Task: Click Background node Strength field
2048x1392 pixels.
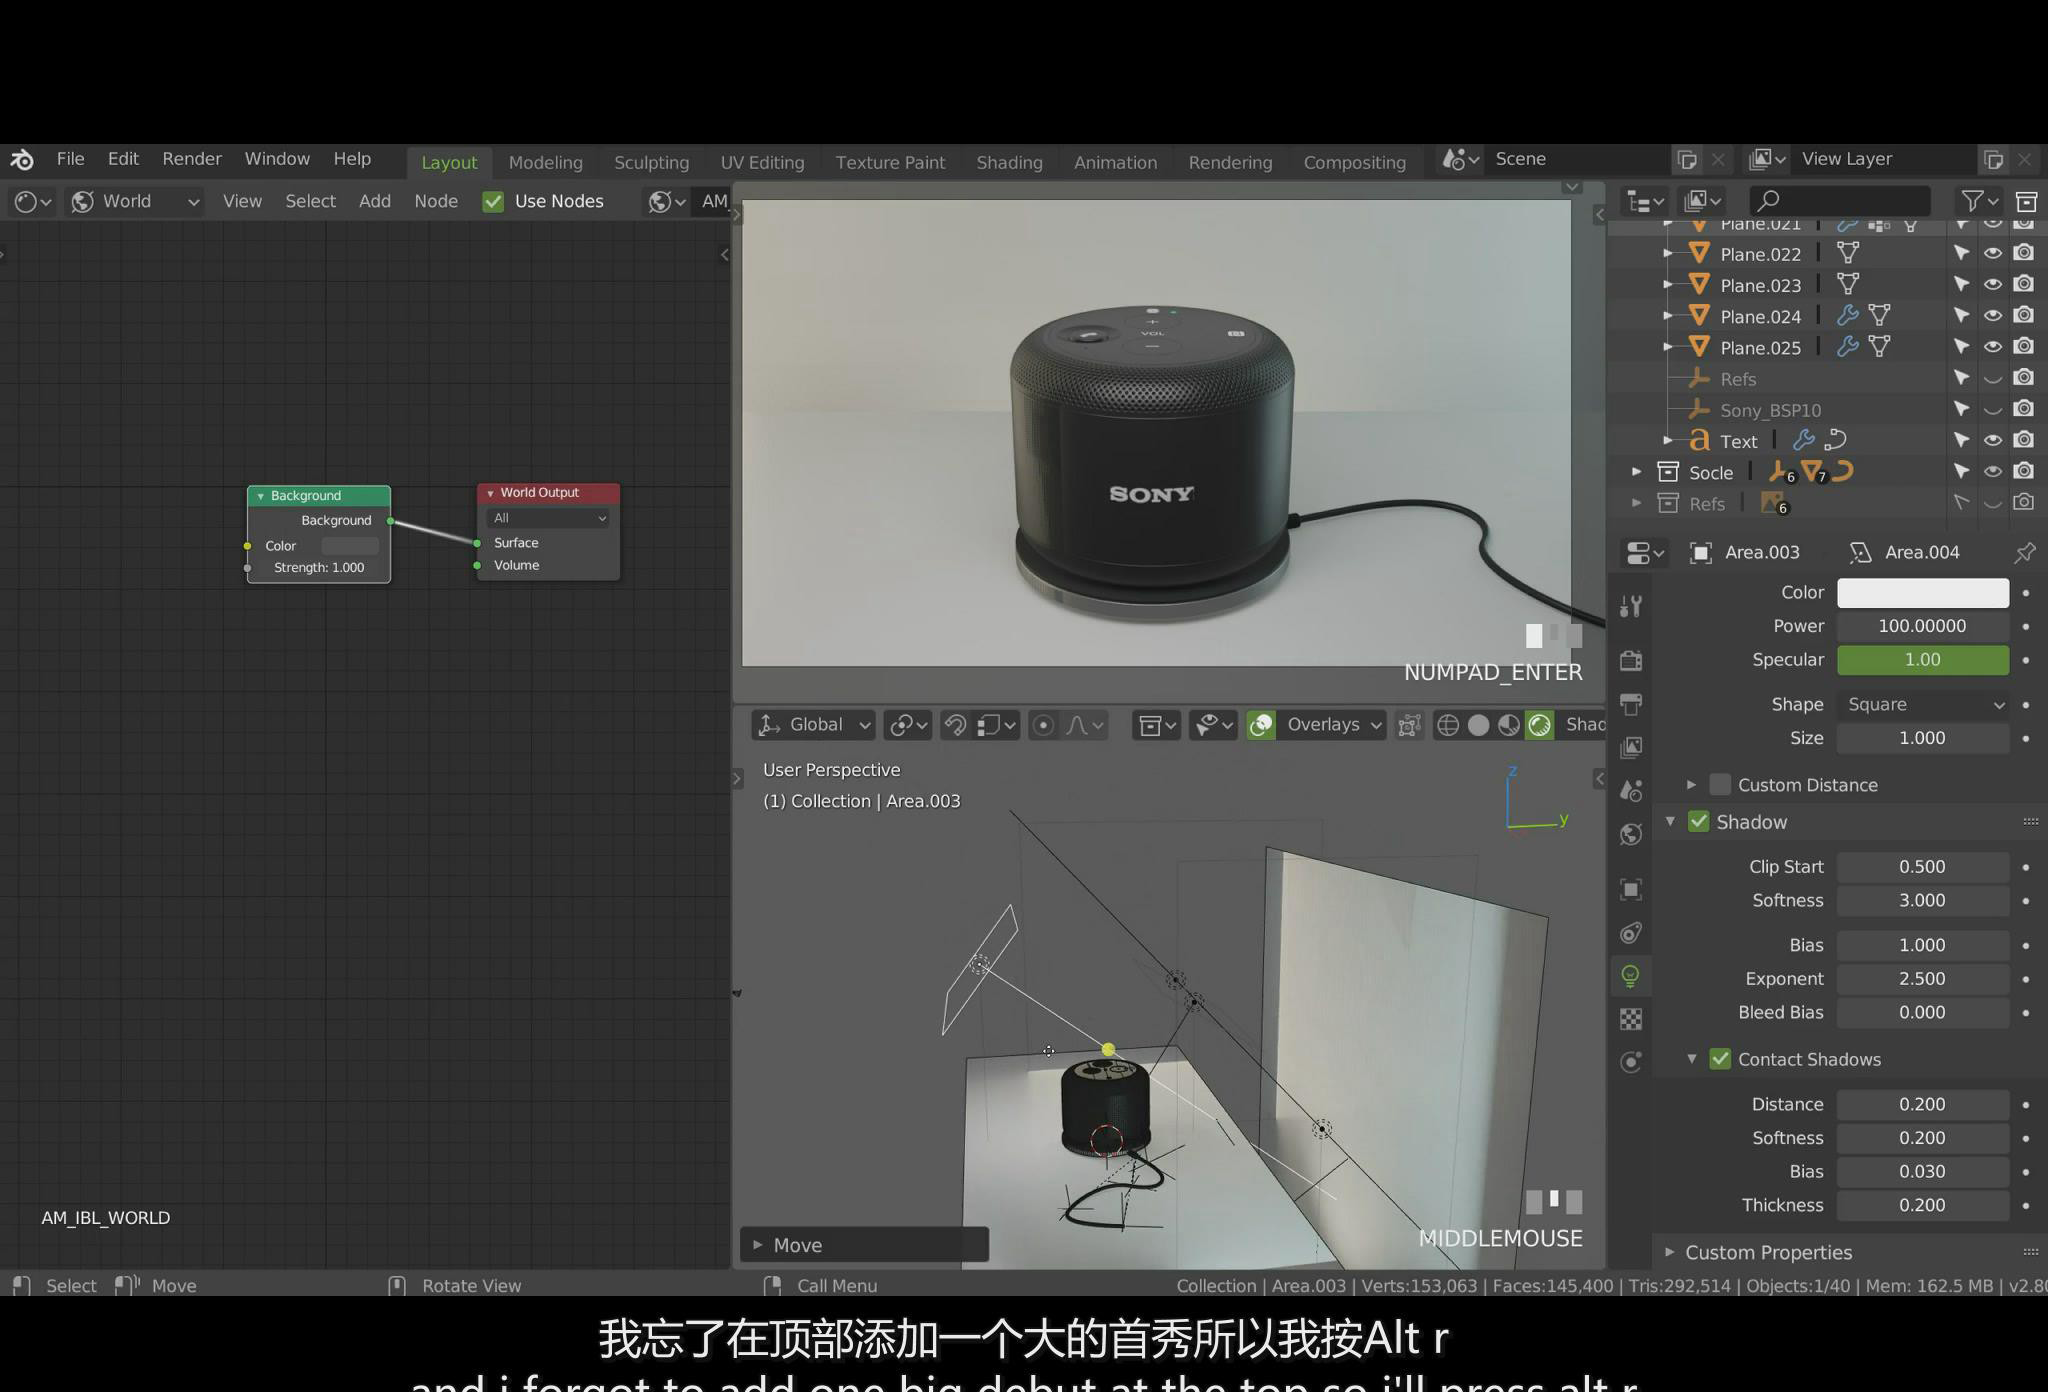Action: [x=319, y=568]
